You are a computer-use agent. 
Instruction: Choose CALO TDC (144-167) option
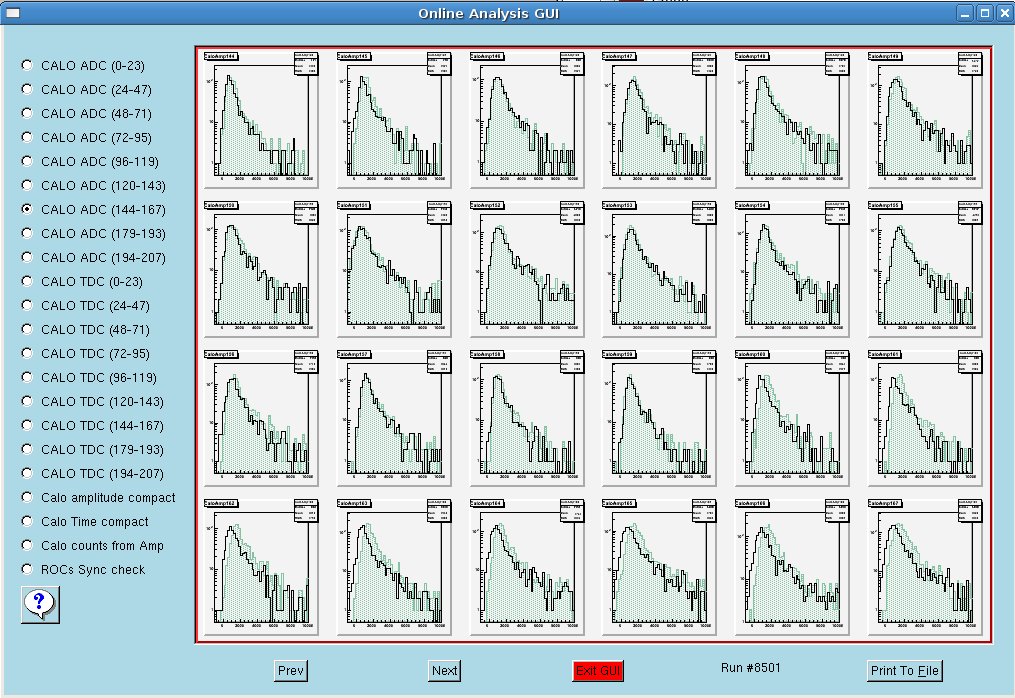[x=27, y=424]
